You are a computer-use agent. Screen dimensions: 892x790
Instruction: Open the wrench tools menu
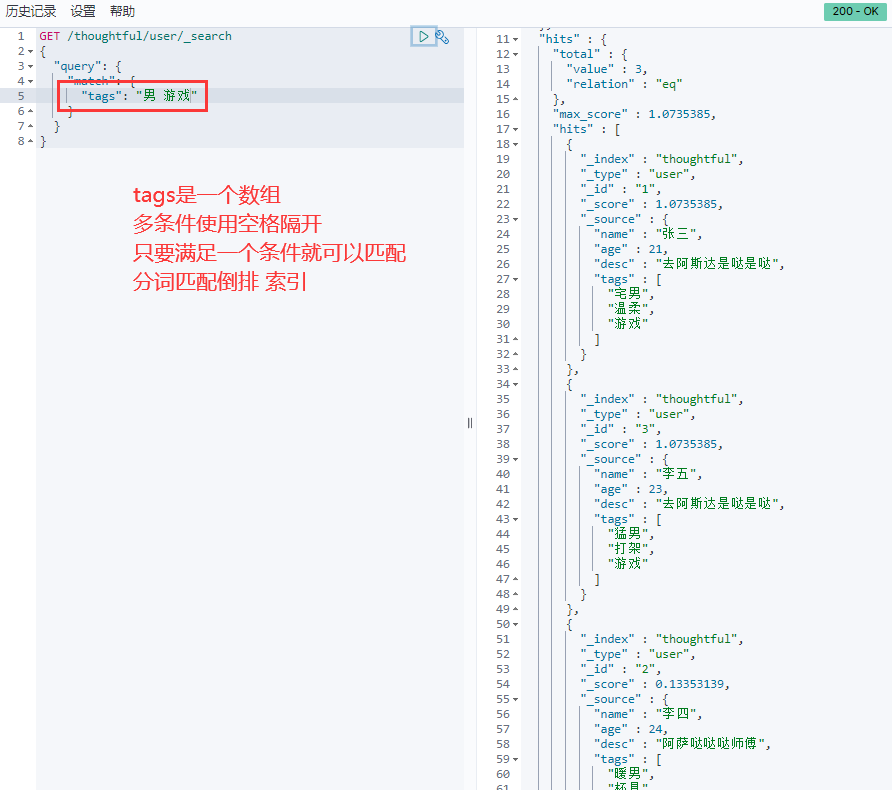(443, 37)
